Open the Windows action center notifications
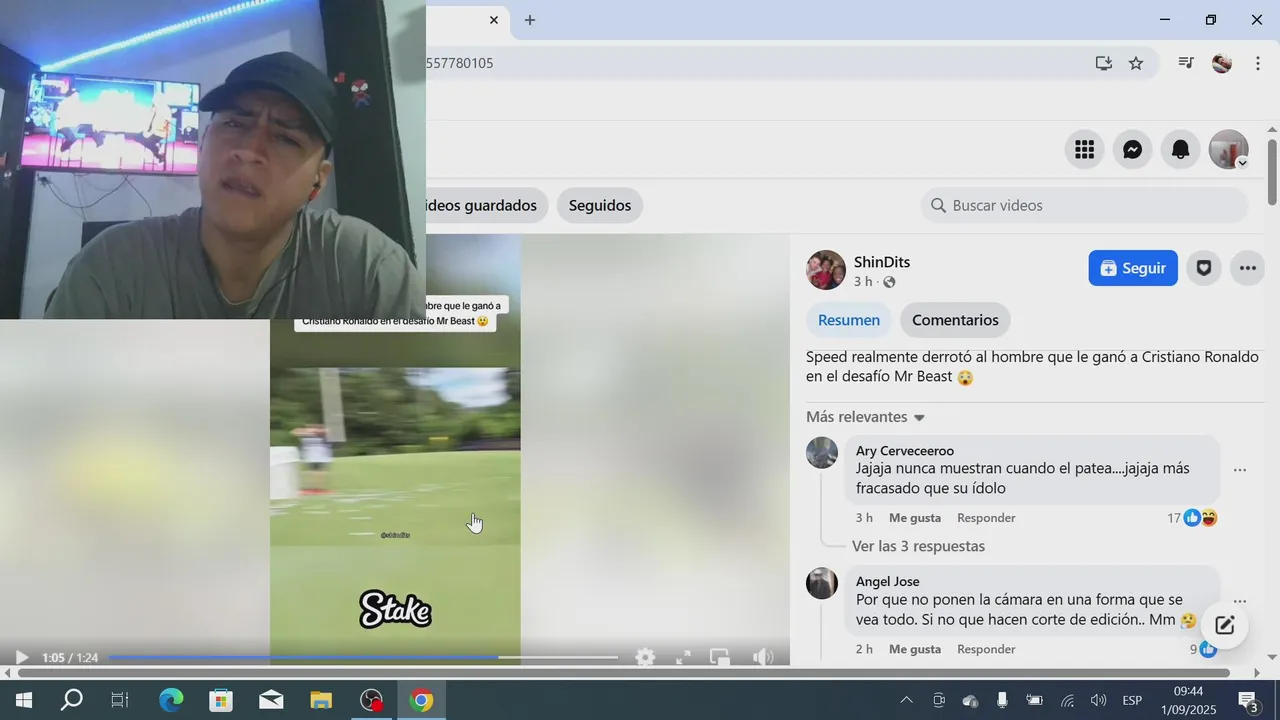1280x720 pixels. 1248,700
